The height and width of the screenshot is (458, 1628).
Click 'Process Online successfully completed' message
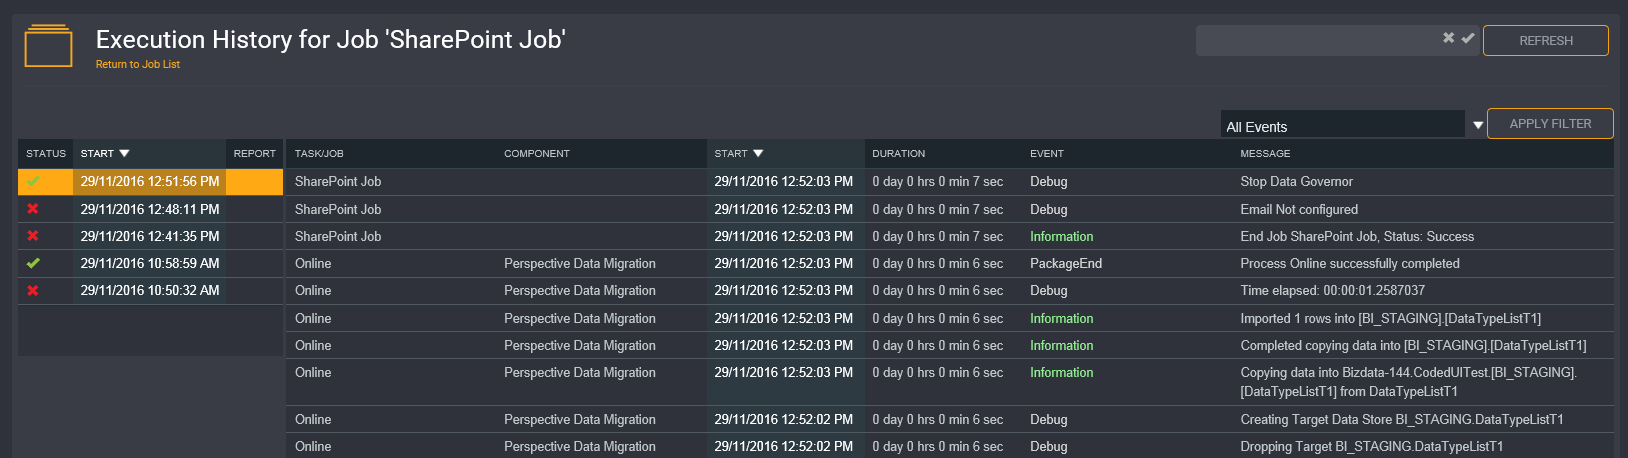coord(1350,263)
